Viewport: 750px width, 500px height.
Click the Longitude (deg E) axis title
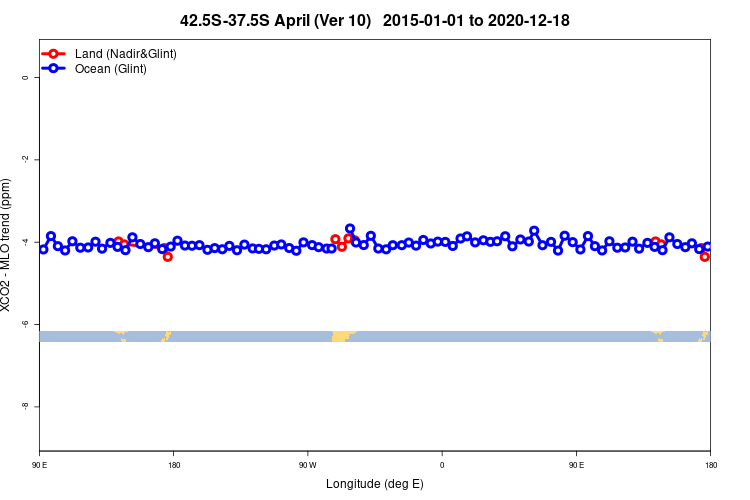tap(375, 484)
